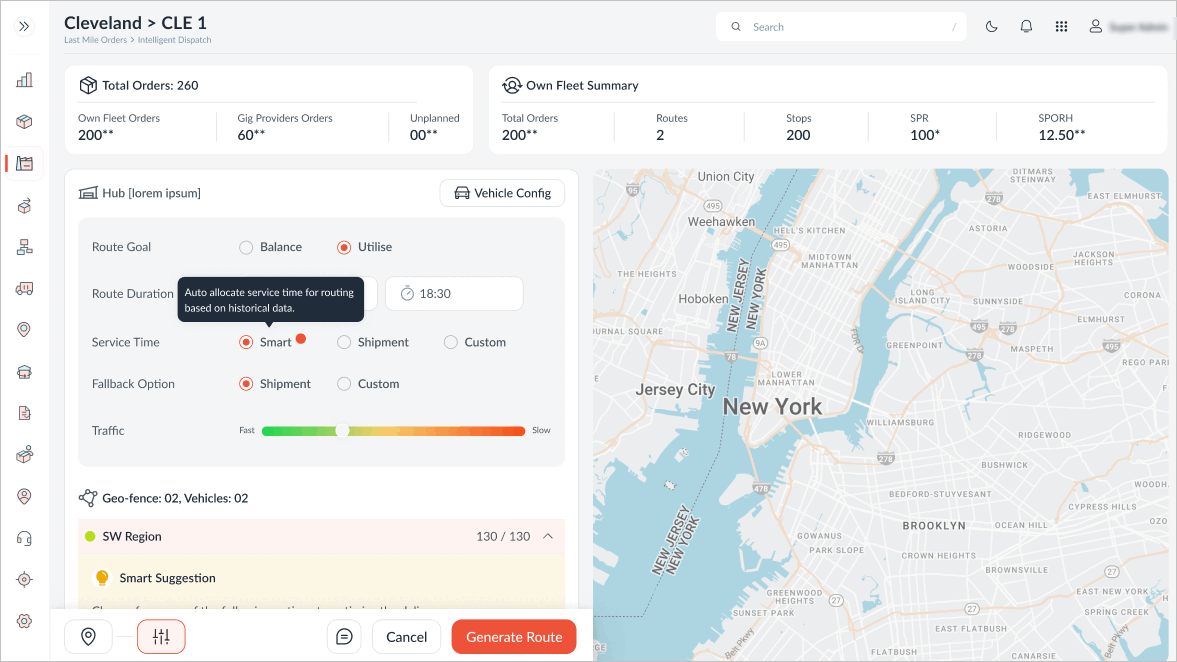
Task: Open the package box sidebar icon
Action: [x=24, y=122]
